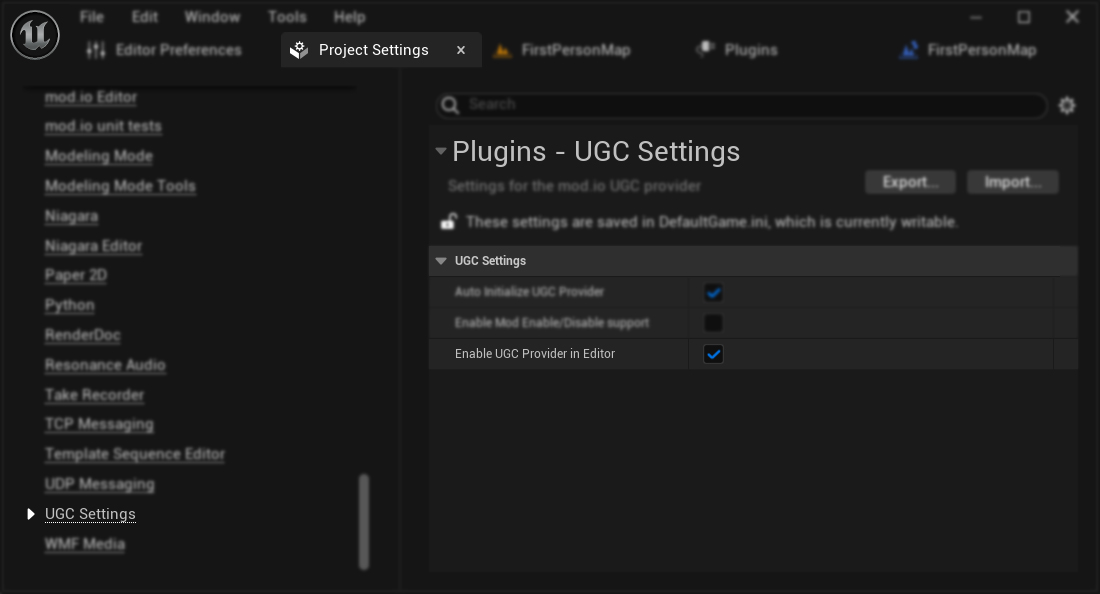Select Niagara in the sidebar
The height and width of the screenshot is (594, 1100).
tap(72, 217)
